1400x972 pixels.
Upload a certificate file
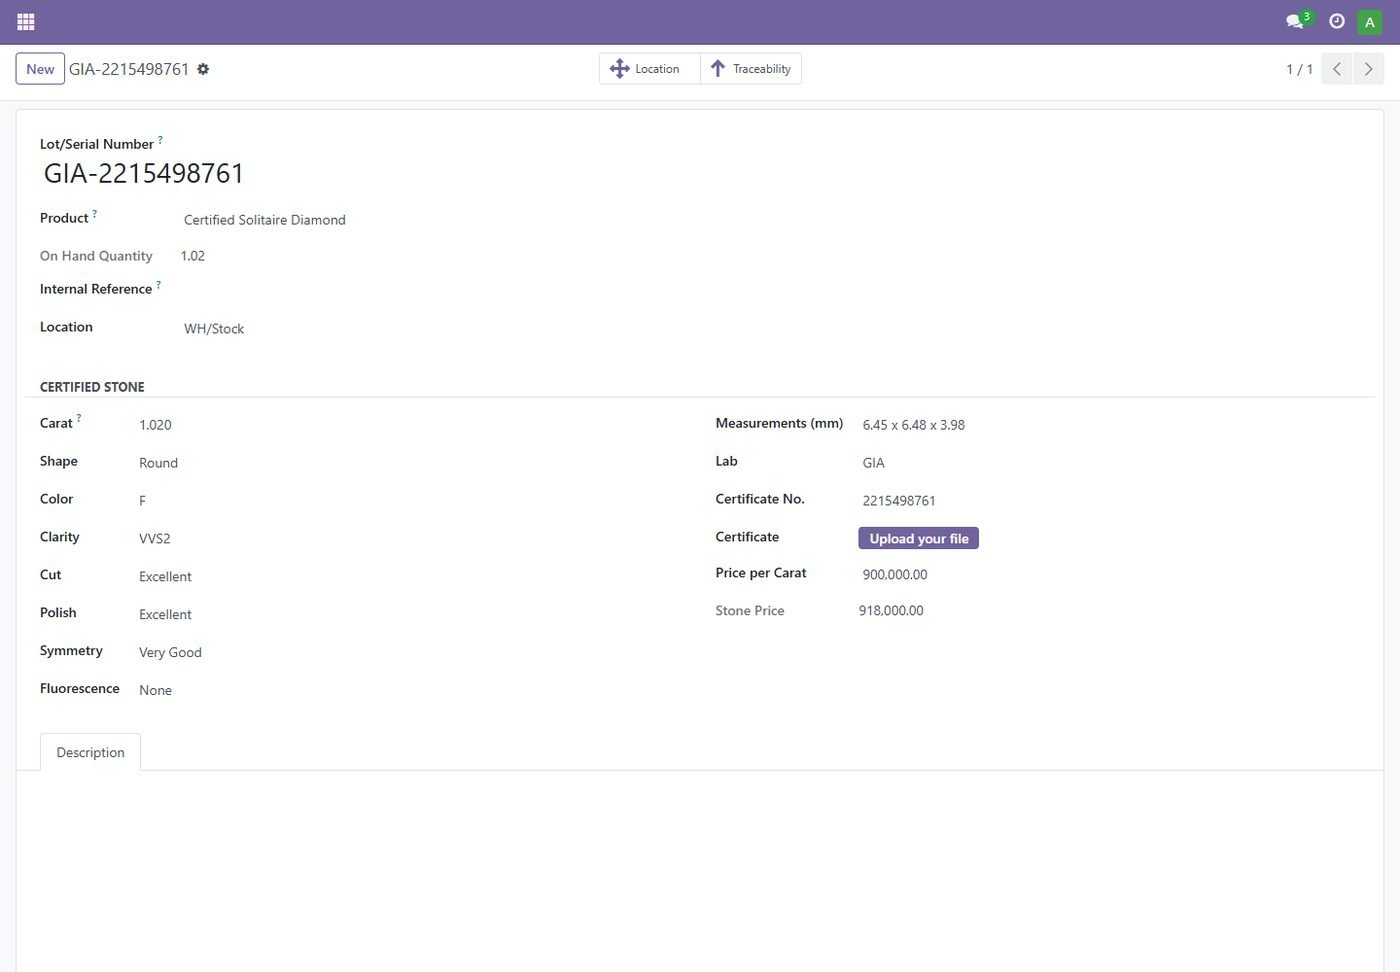[x=919, y=539]
